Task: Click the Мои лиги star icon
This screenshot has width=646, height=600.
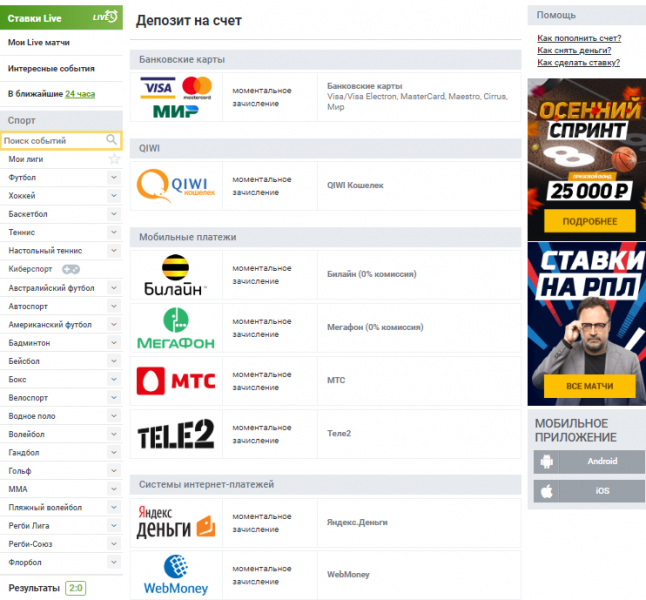Action: click(x=114, y=159)
